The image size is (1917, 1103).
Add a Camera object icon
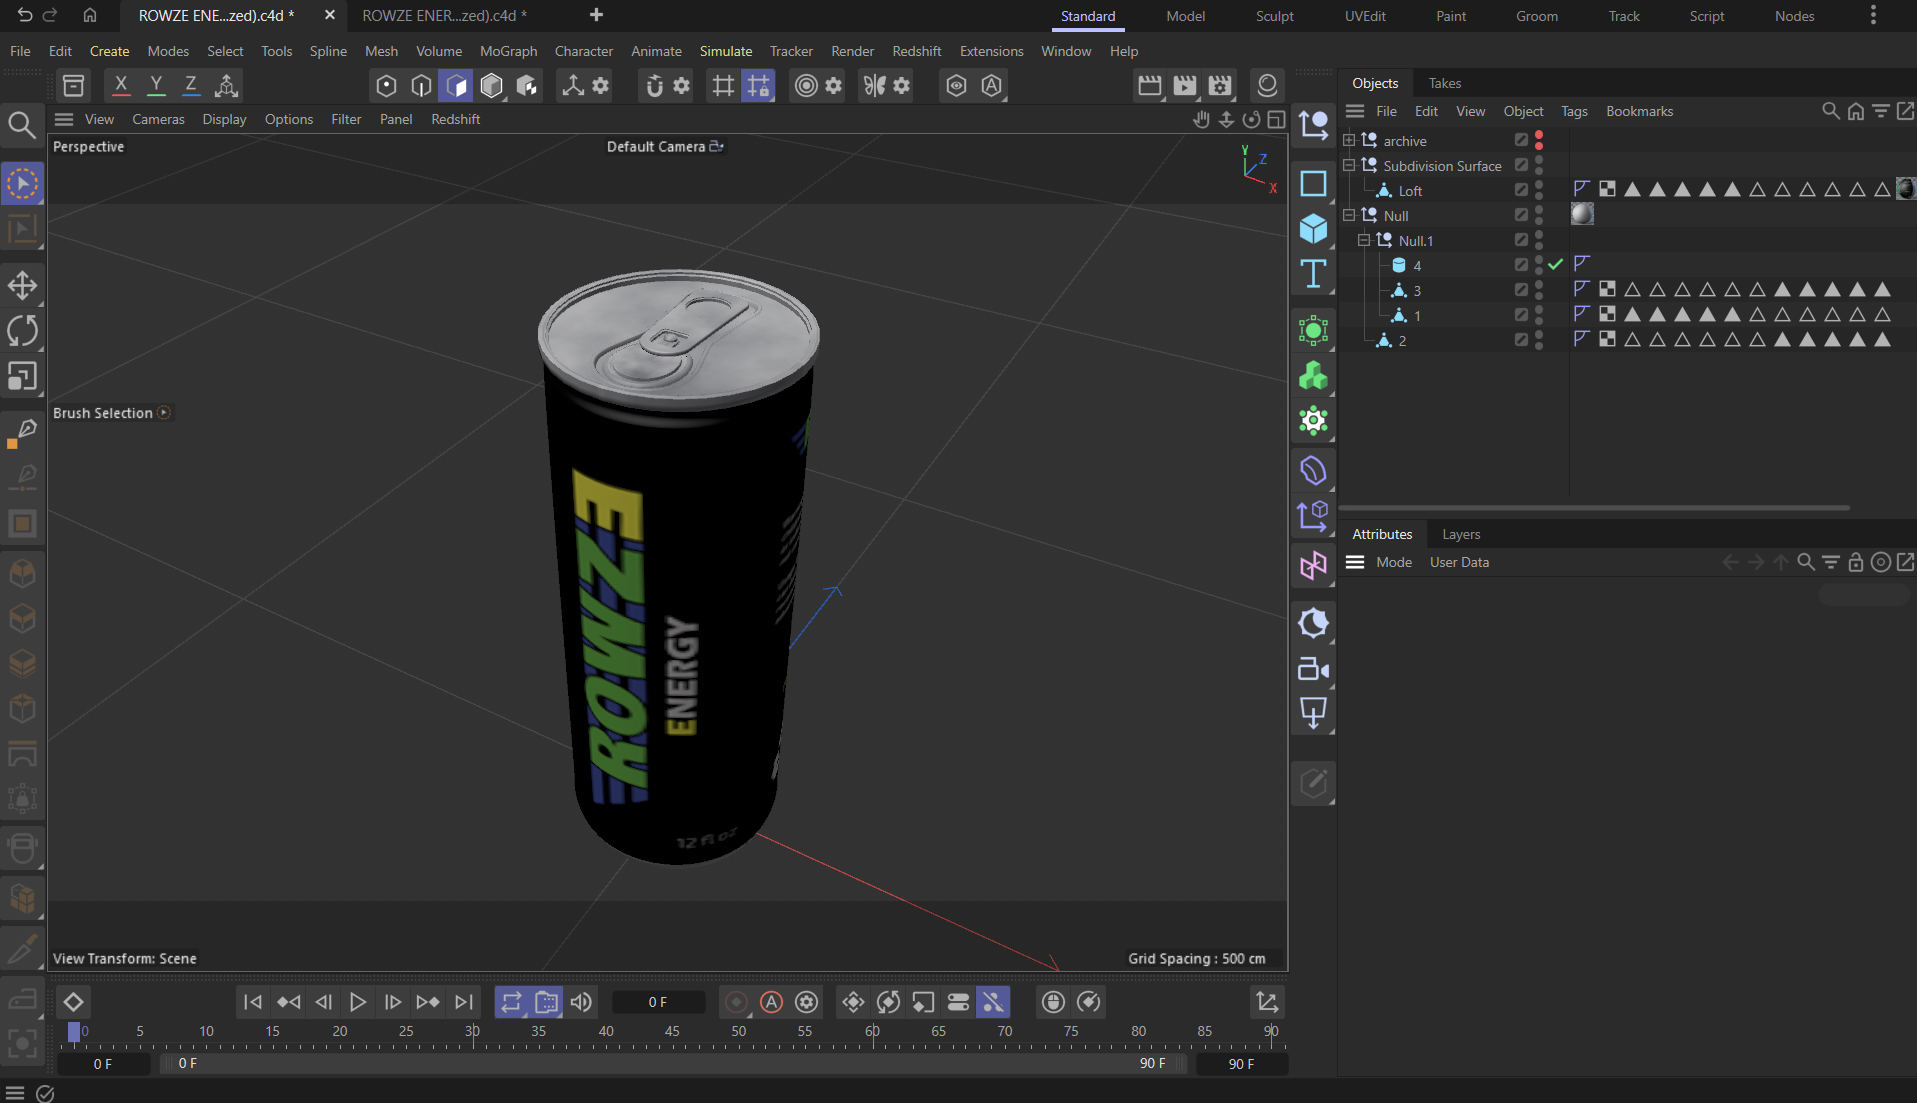coord(1313,669)
